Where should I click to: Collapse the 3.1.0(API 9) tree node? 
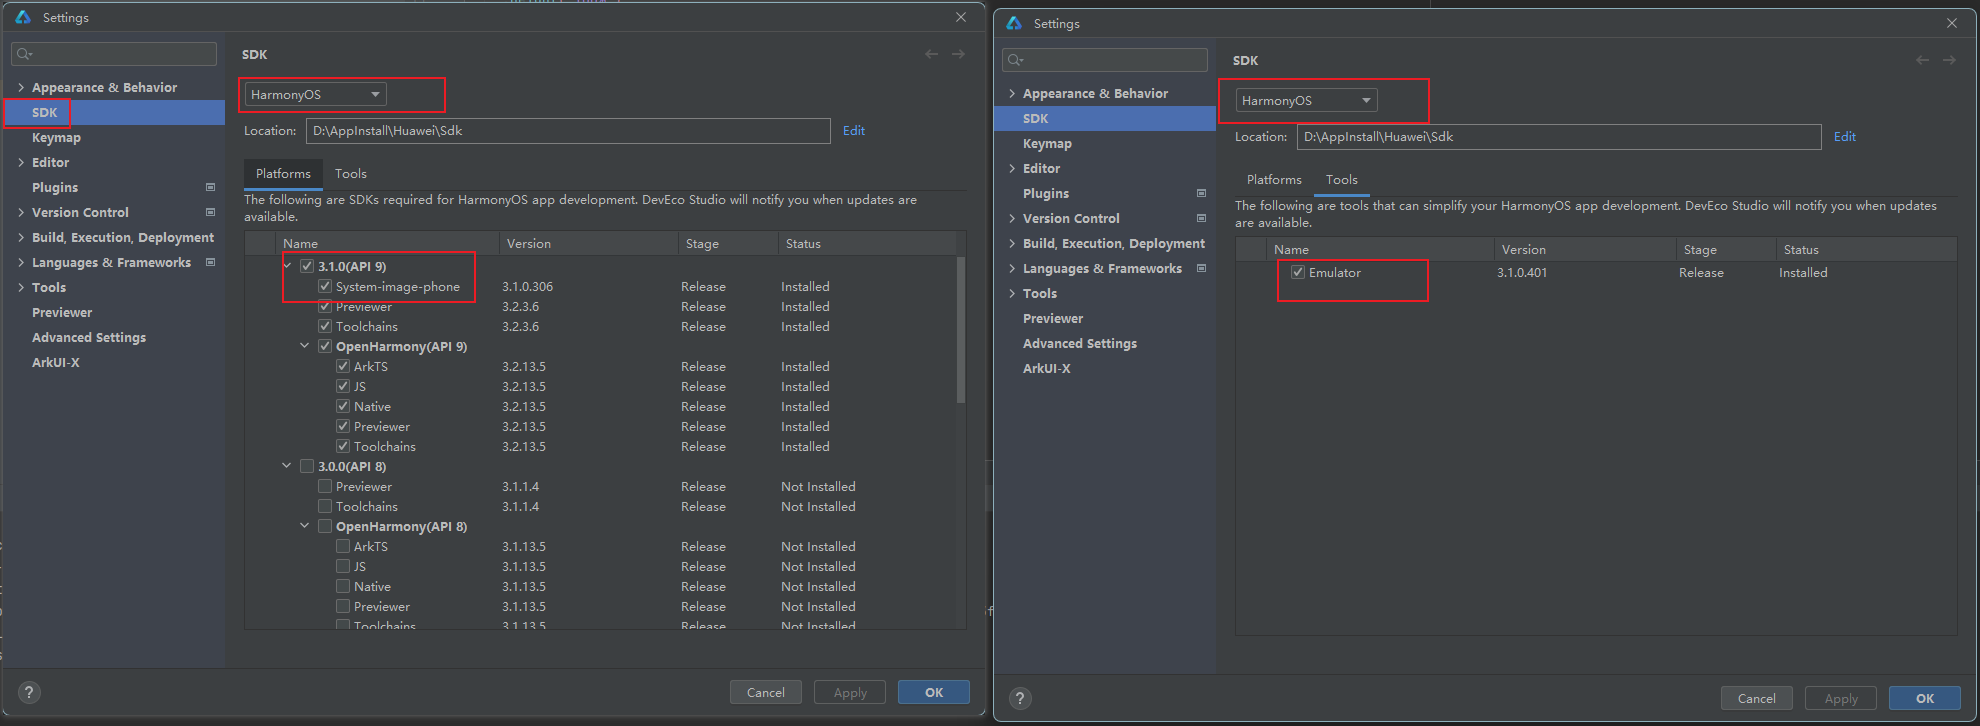point(287,266)
